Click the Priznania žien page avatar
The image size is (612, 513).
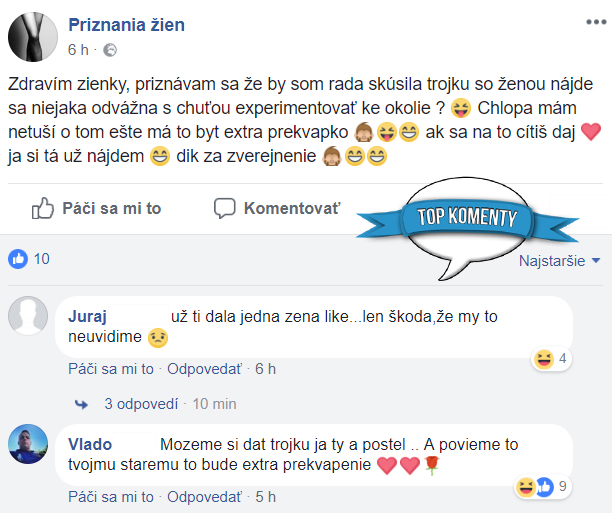(x=33, y=37)
